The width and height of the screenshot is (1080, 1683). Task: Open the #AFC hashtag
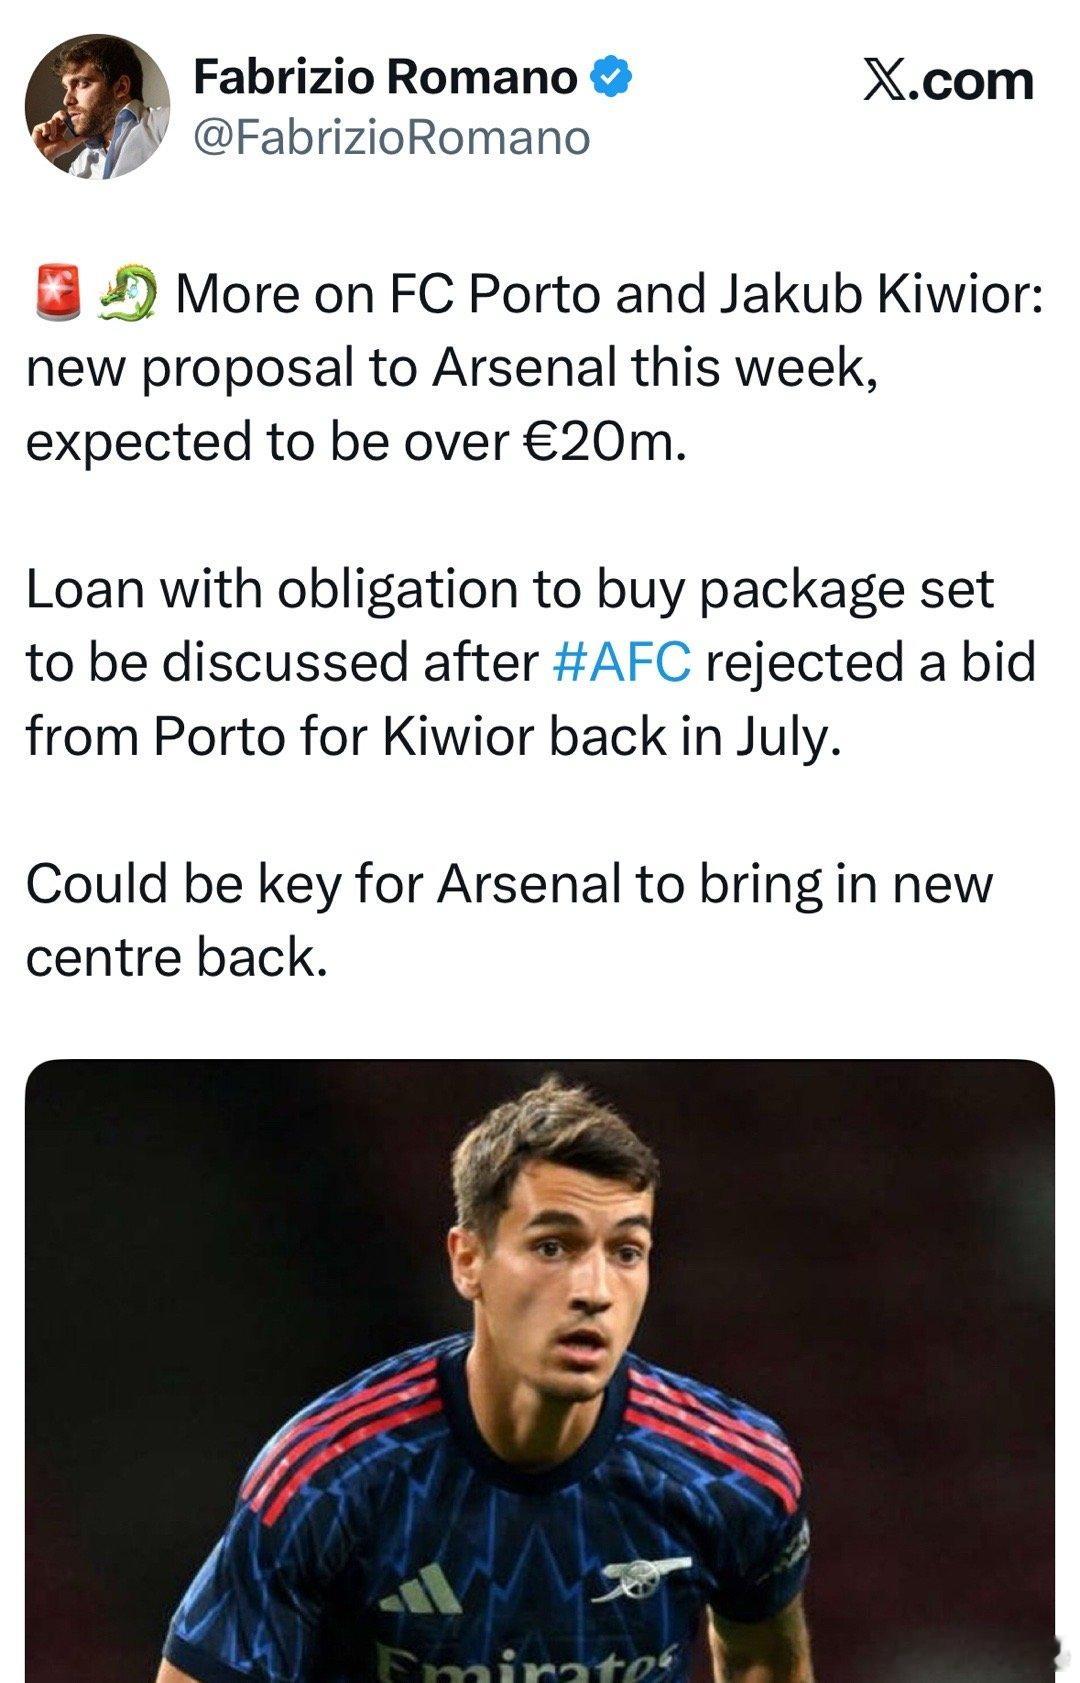[x=621, y=662]
